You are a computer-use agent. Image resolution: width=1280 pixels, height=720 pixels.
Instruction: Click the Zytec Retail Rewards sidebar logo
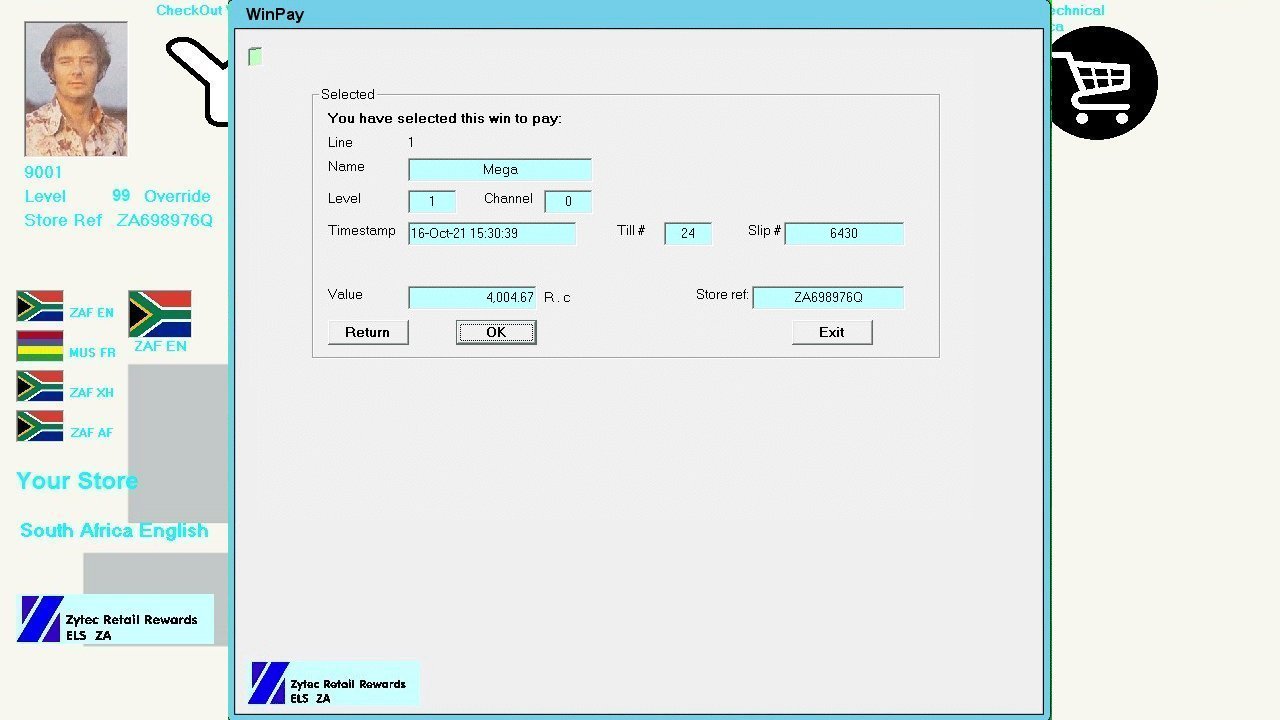click(42, 619)
